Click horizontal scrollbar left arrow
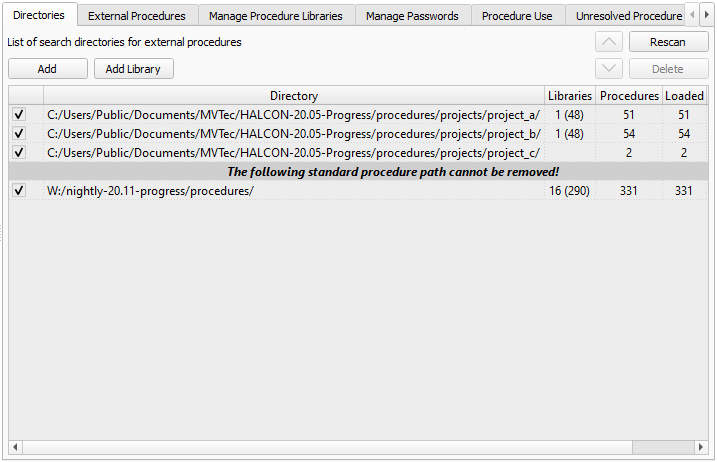 coord(14,447)
